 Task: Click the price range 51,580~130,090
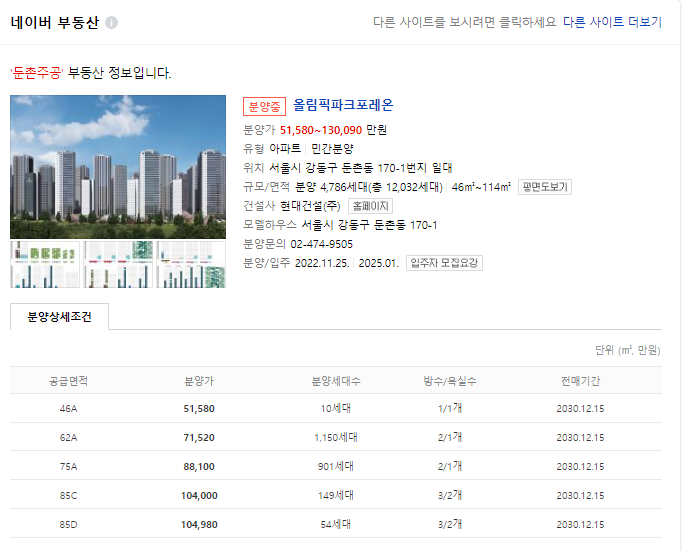click(321, 130)
